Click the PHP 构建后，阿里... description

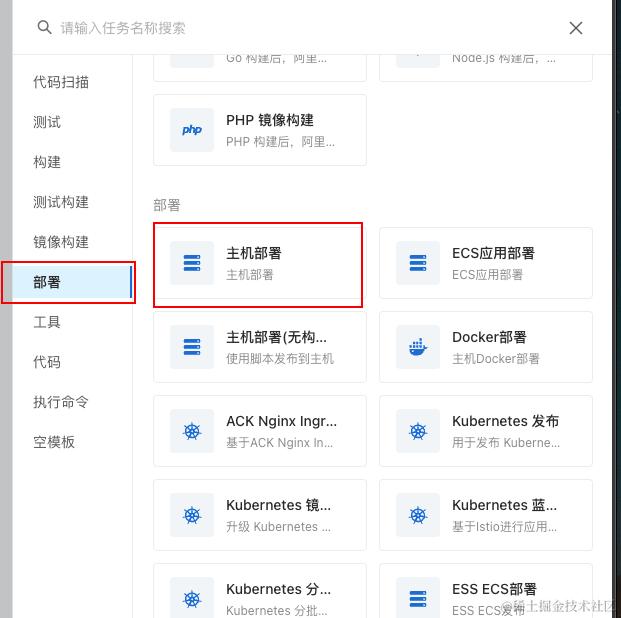click(x=280, y=141)
